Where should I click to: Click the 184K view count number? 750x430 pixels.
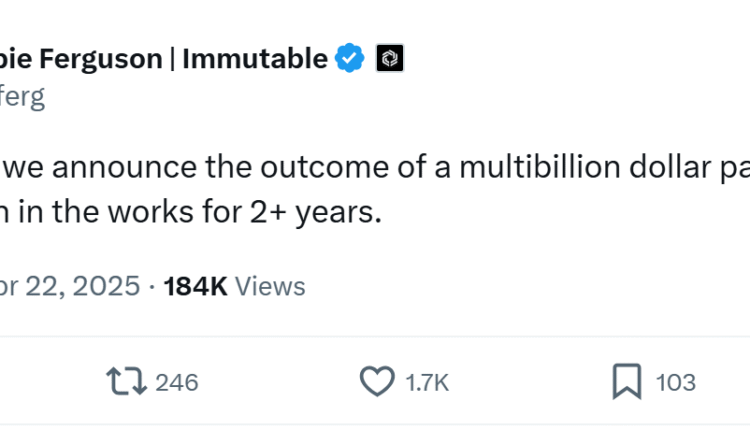pyautogui.click(x=196, y=287)
